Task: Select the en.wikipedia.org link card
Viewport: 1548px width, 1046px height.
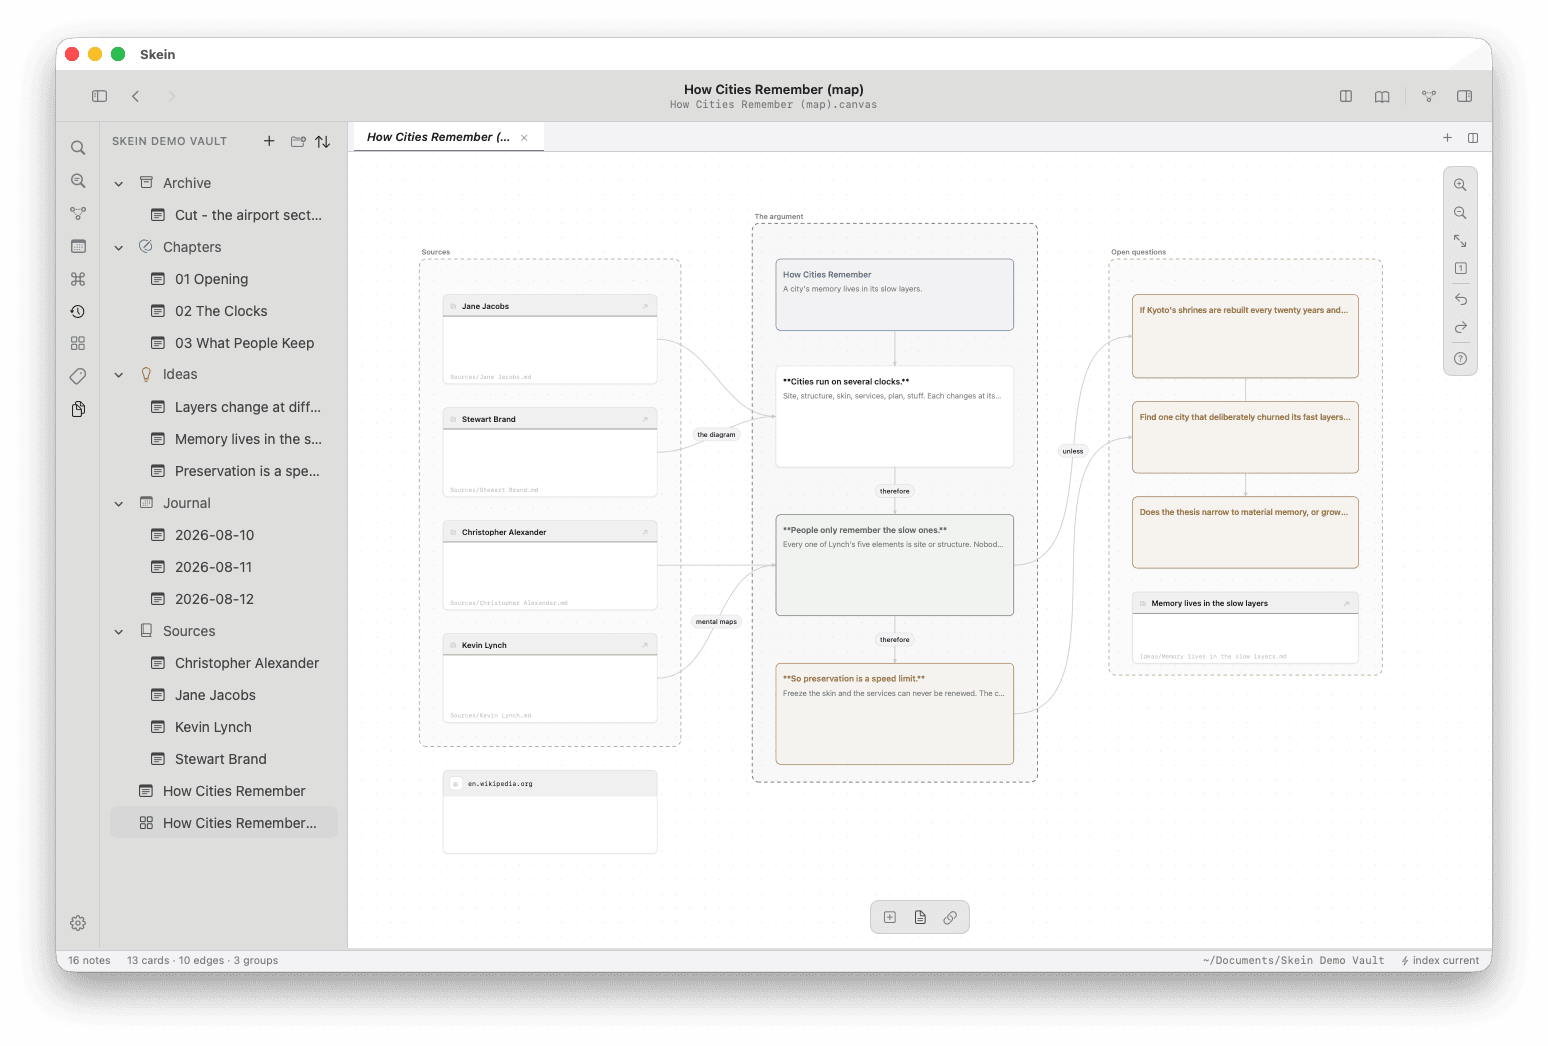Action: (x=550, y=812)
